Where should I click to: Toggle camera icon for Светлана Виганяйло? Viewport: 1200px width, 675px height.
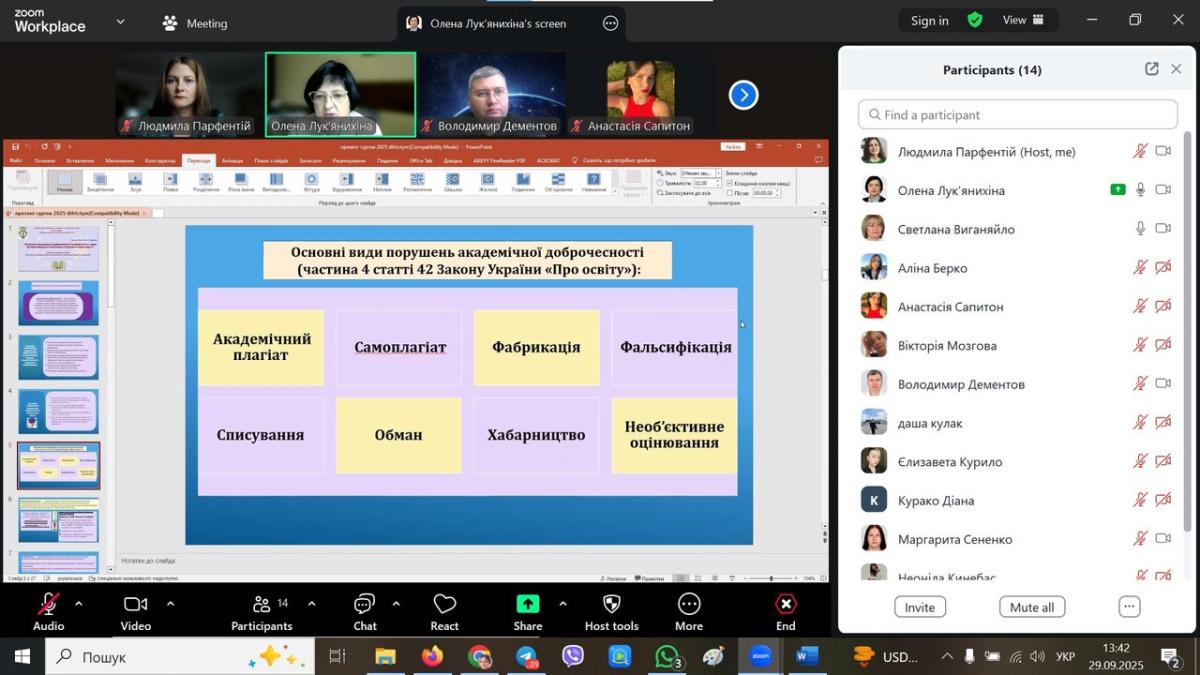tap(1163, 229)
